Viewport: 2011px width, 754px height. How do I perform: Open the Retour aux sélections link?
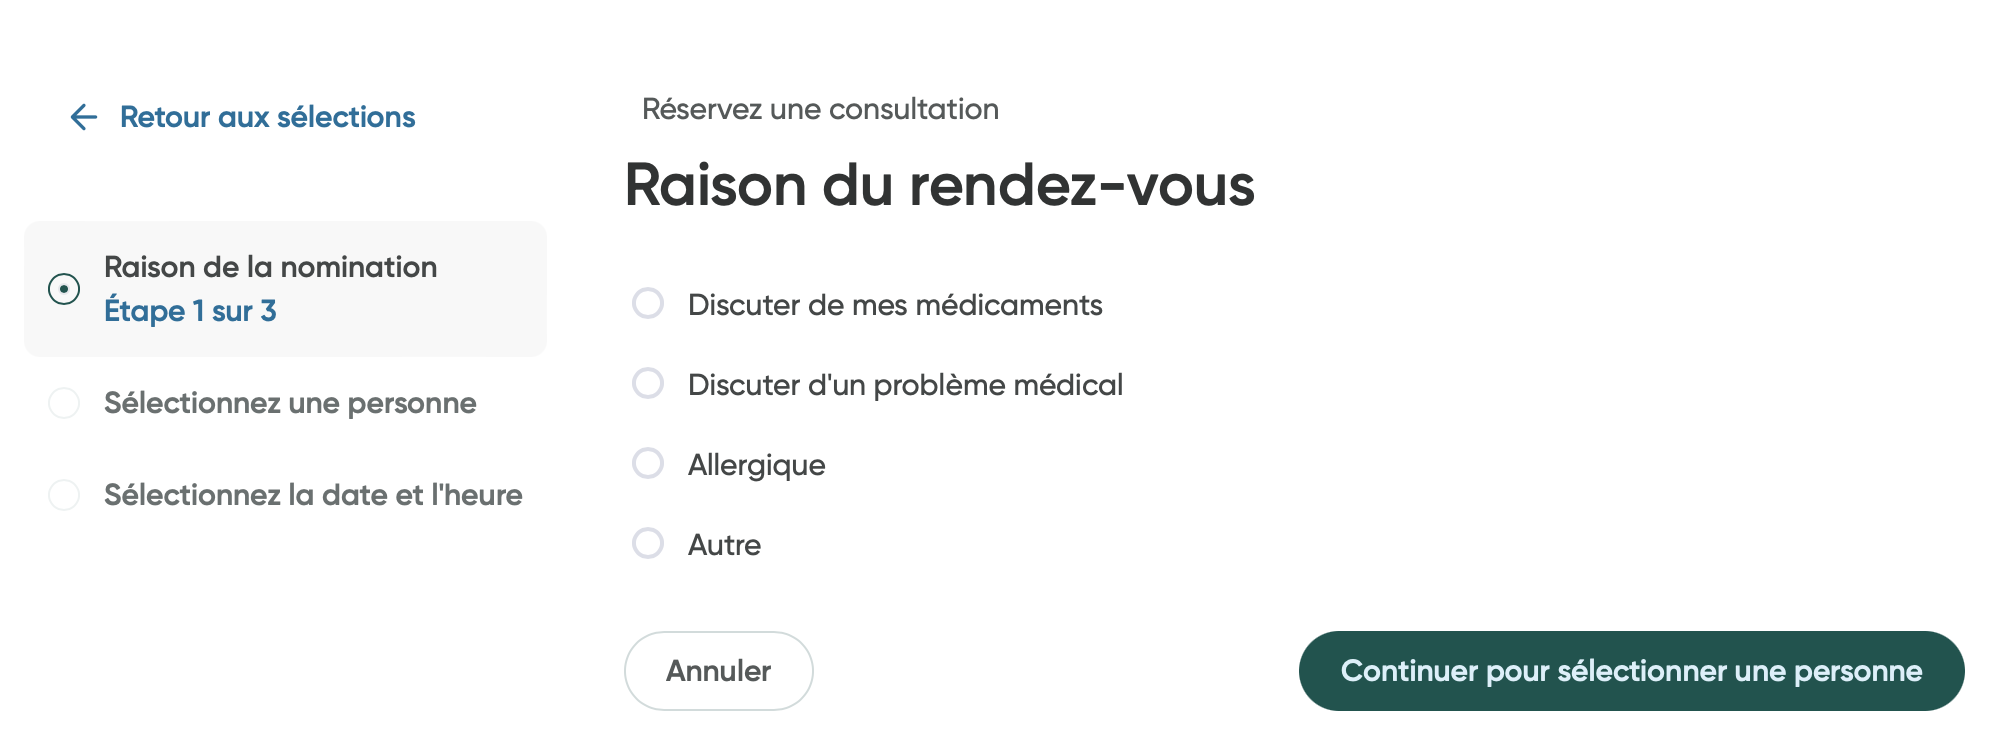pyautogui.click(x=267, y=117)
